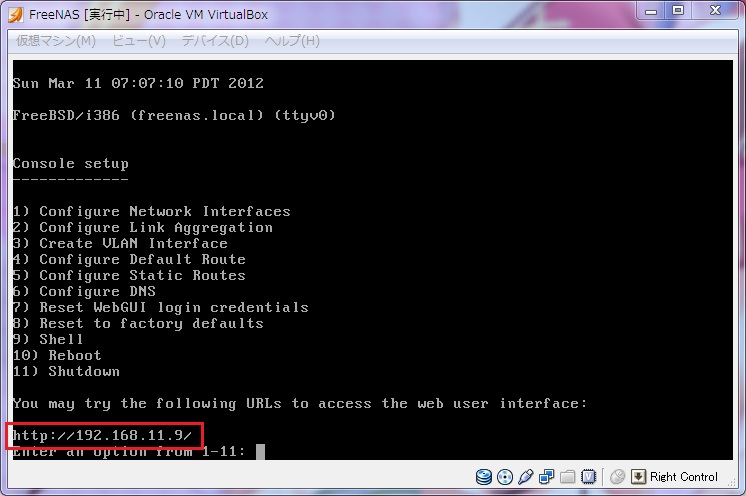Click '8) Reset to factory defaults' line
The width and height of the screenshot is (746, 496).
point(138,323)
